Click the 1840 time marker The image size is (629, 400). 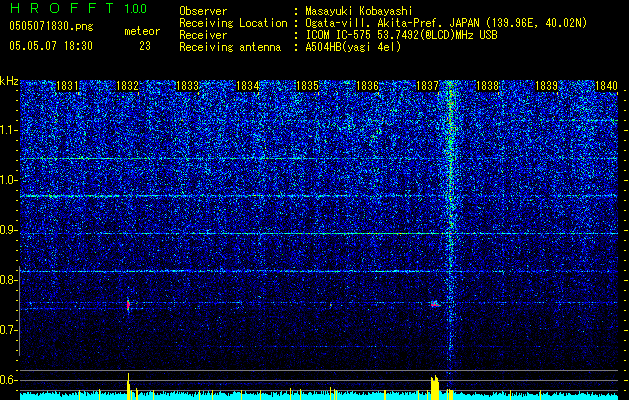(x=606, y=86)
